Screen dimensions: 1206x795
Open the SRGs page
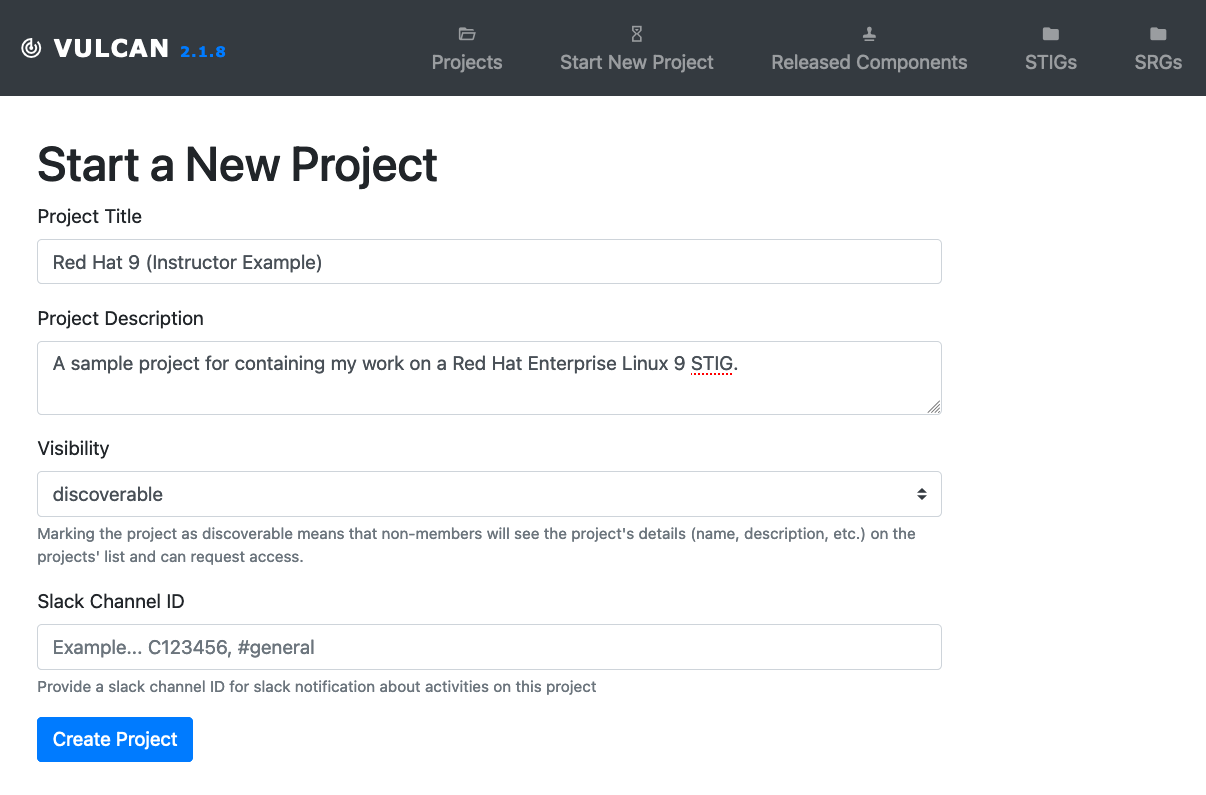click(x=1157, y=62)
